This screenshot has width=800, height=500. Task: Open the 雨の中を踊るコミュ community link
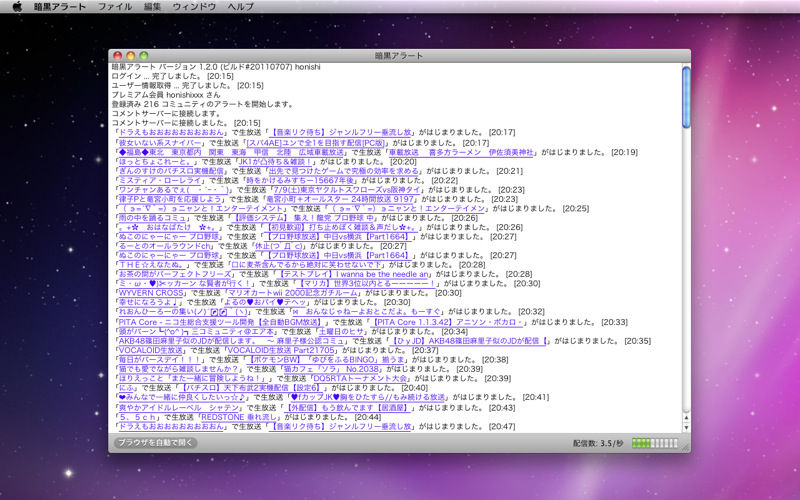tap(153, 218)
